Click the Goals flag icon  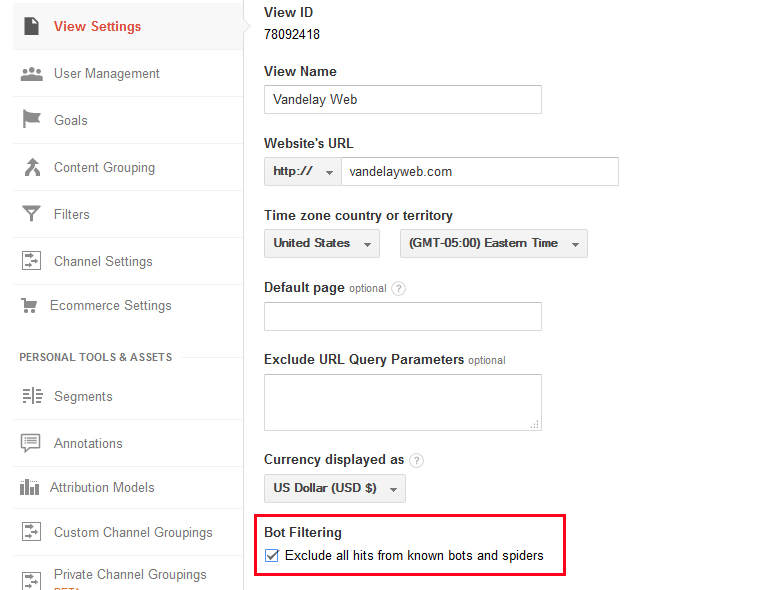(32, 119)
